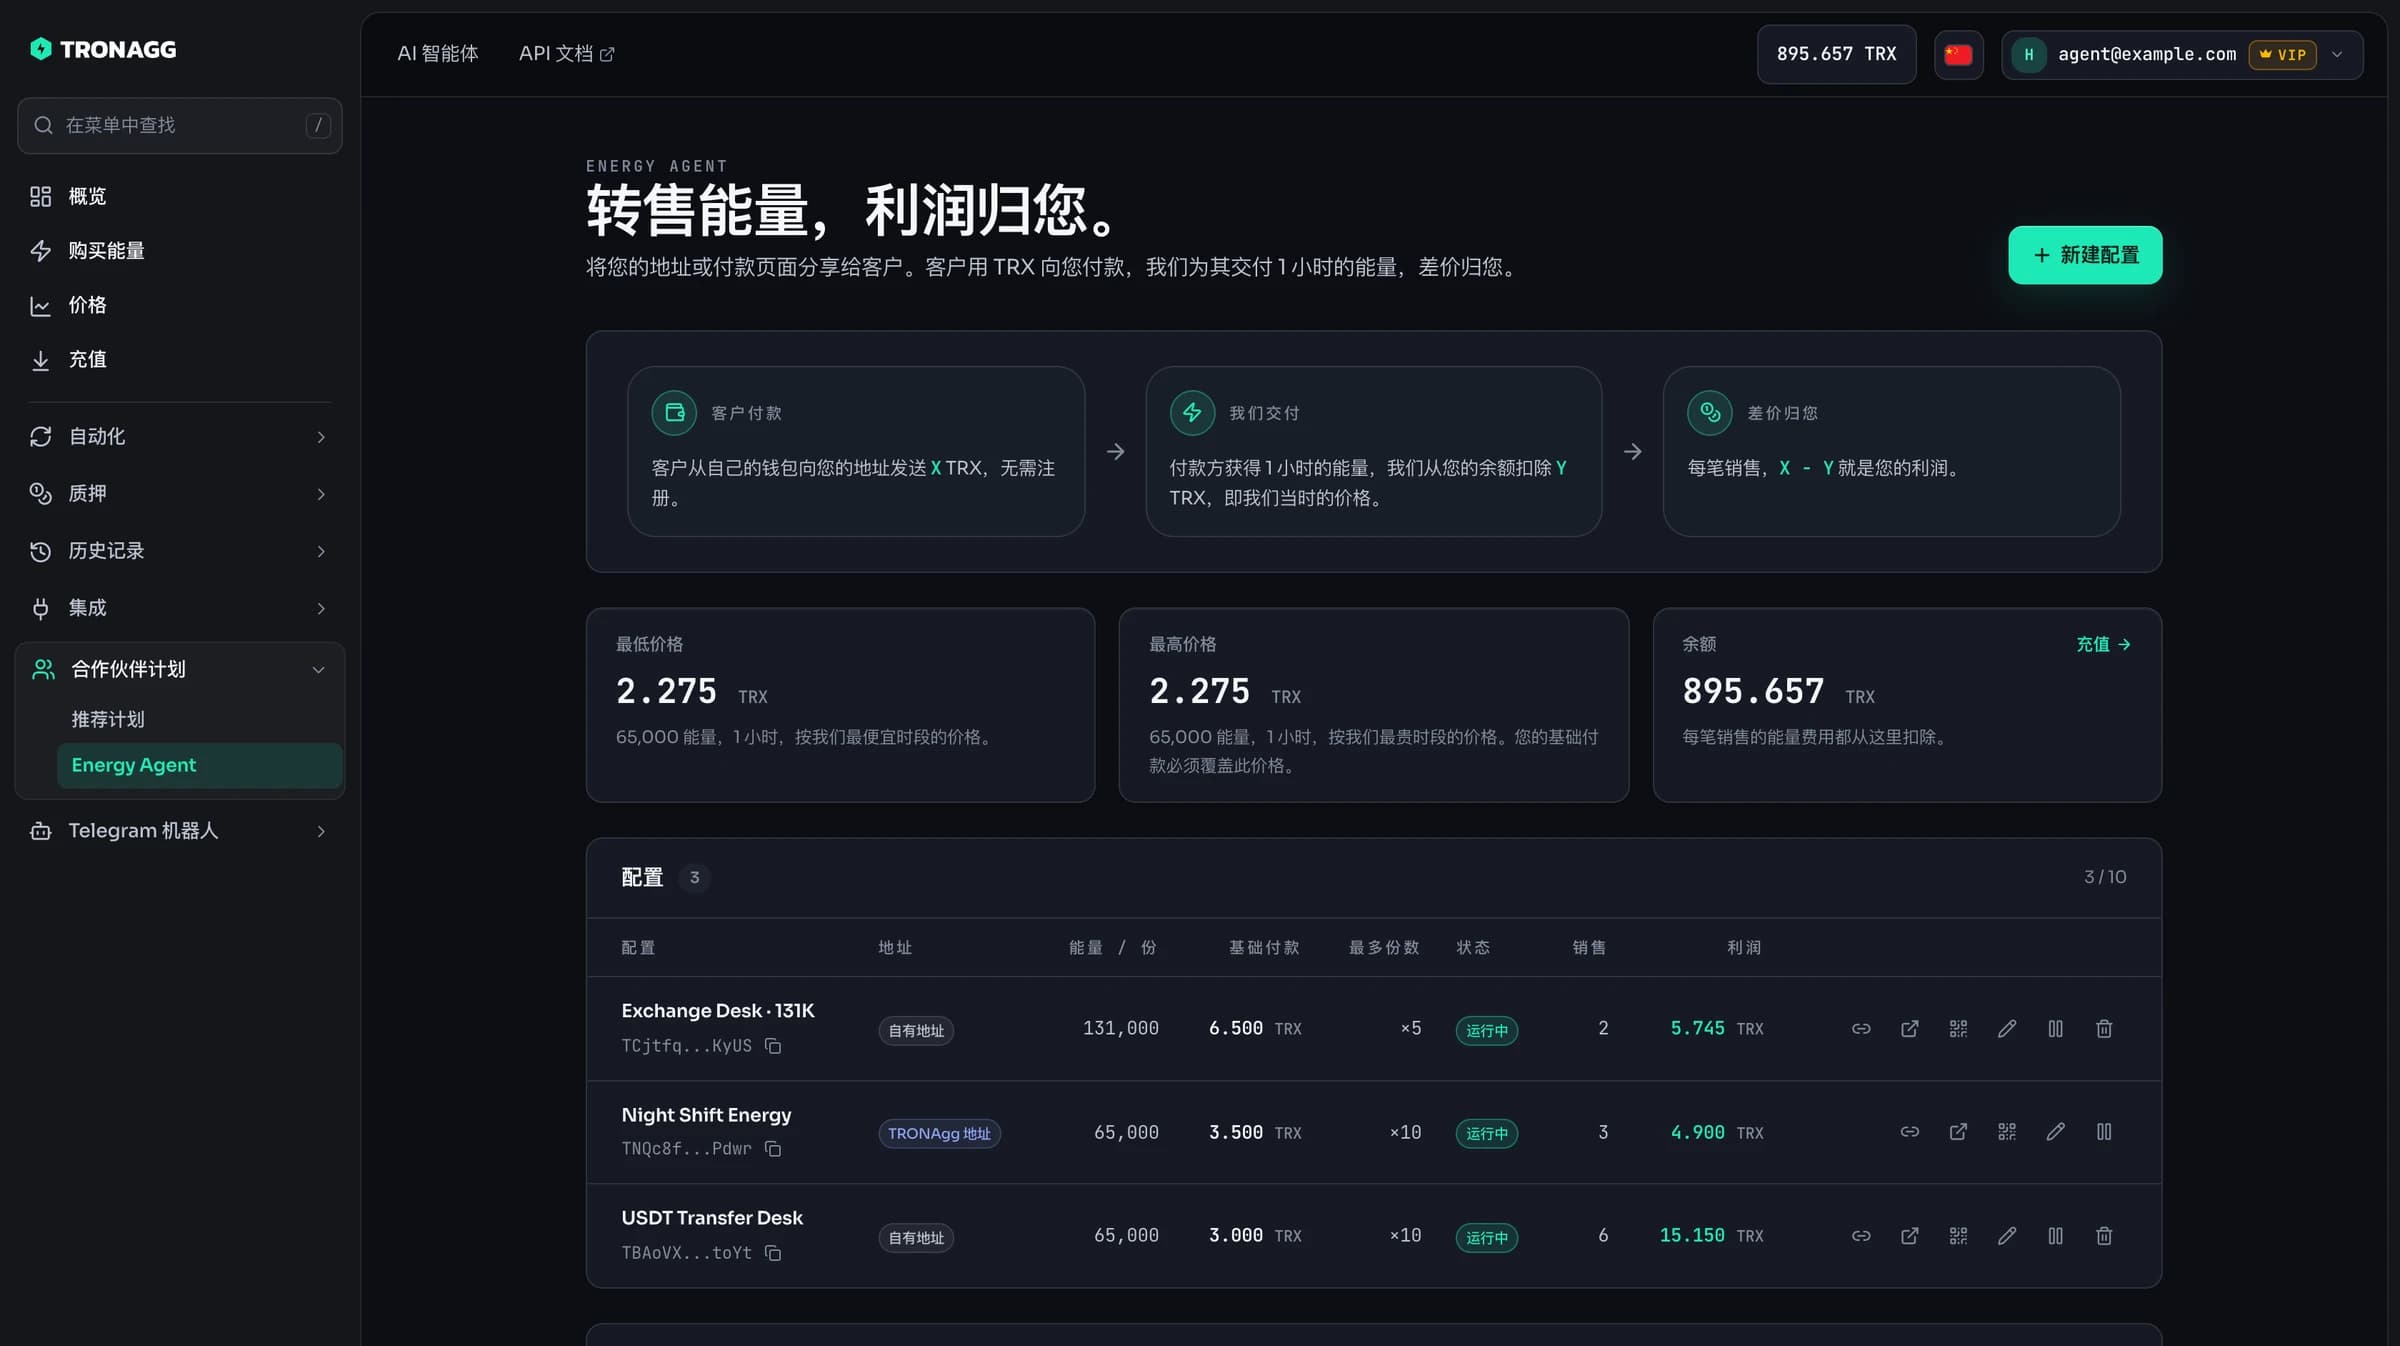The height and width of the screenshot is (1346, 2400).
Task: Focus the 在菜单中查找 search field
Action: (180, 125)
